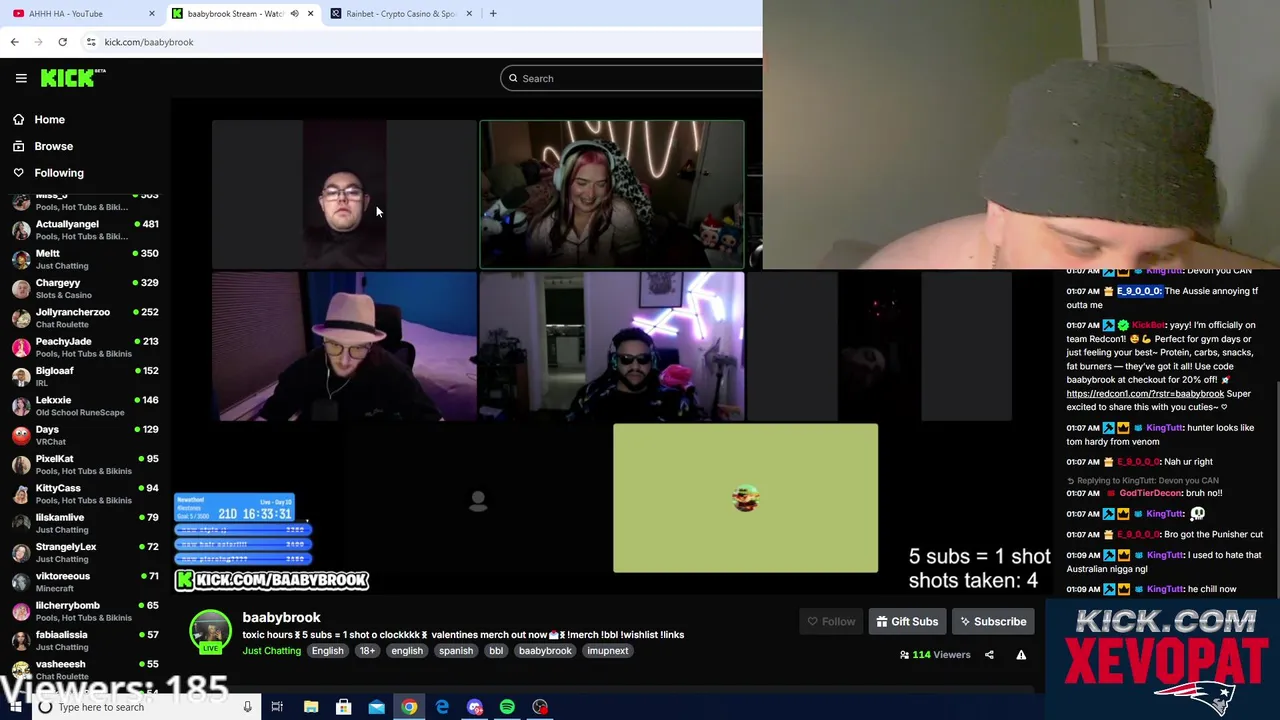Click the Browse icon in sidebar
1280x720 pixels.
click(18, 146)
